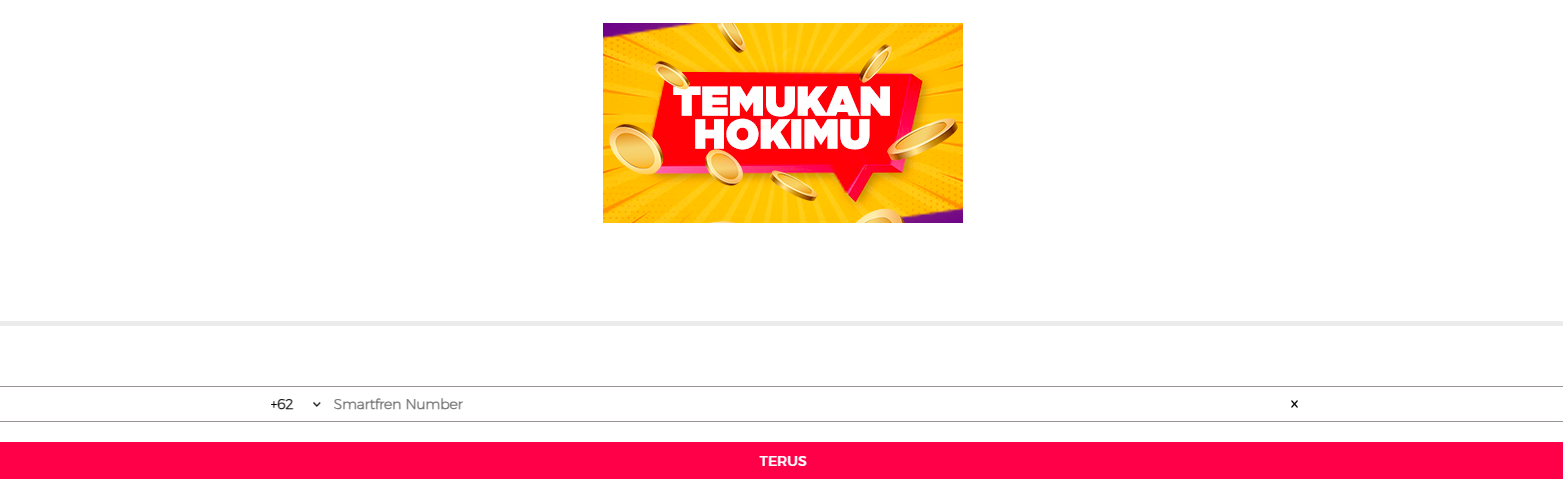Click the small coin at the bubble's upper-left corner
Viewport: 1563px width, 503px height.
coord(671,75)
